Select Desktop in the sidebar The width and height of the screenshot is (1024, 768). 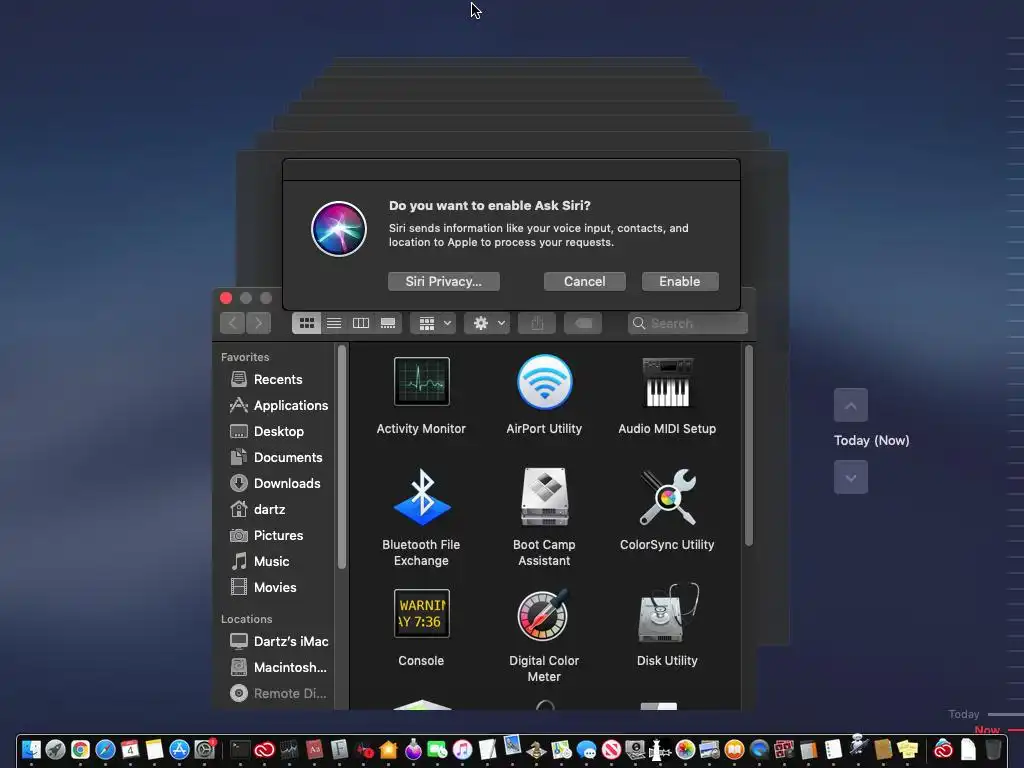278,432
